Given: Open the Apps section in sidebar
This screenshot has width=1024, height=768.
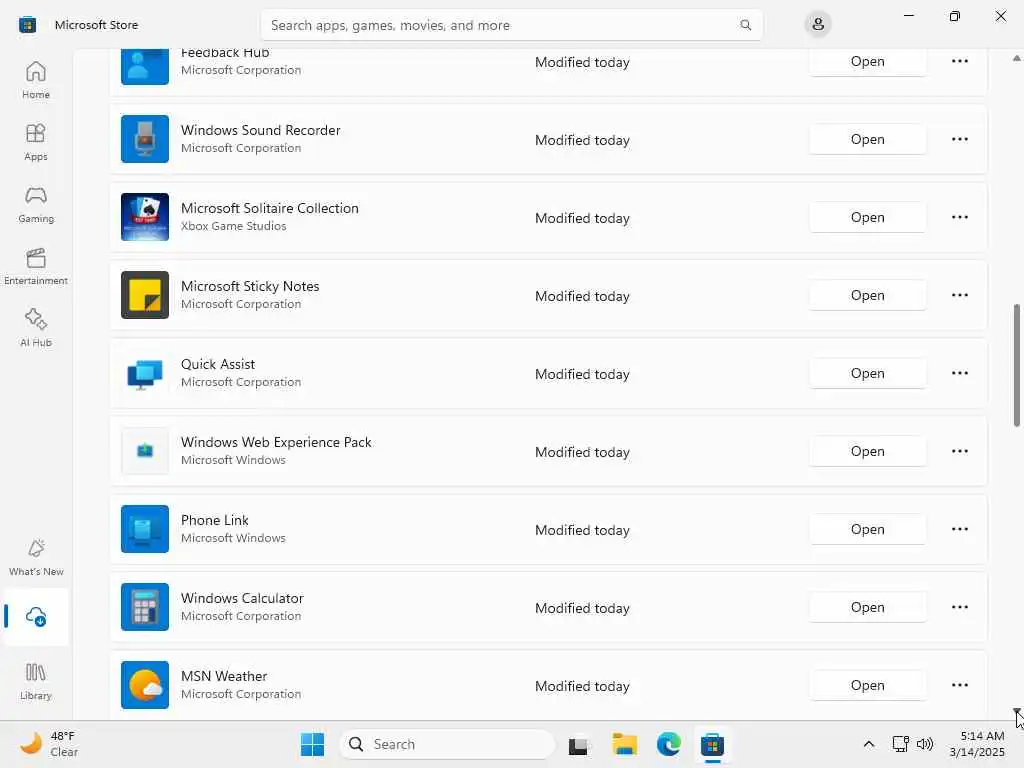Looking at the screenshot, I should click(x=36, y=142).
